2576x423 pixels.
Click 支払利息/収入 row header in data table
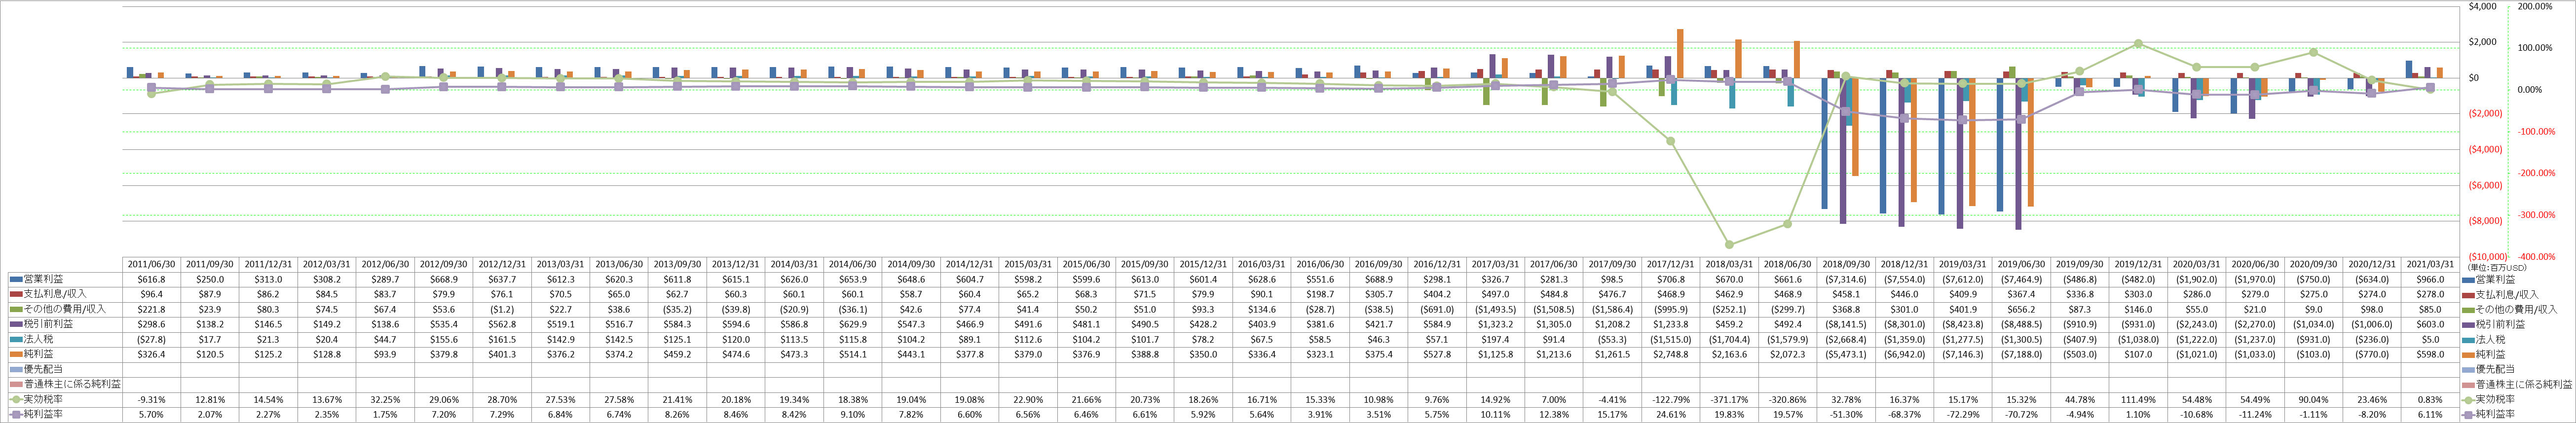coord(55,295)
